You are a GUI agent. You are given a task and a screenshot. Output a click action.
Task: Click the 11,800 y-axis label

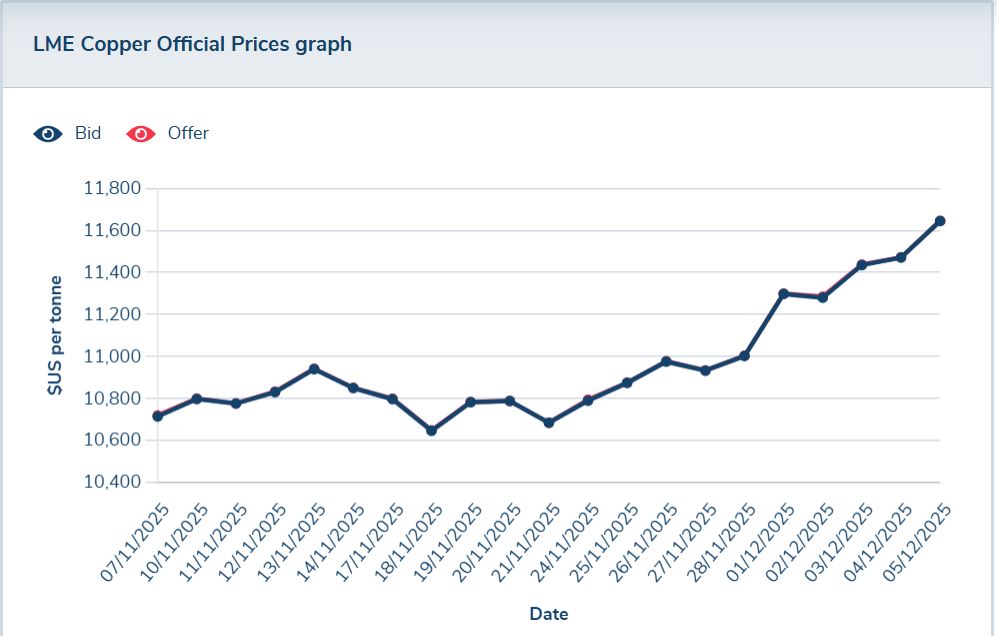coord(112,189)
